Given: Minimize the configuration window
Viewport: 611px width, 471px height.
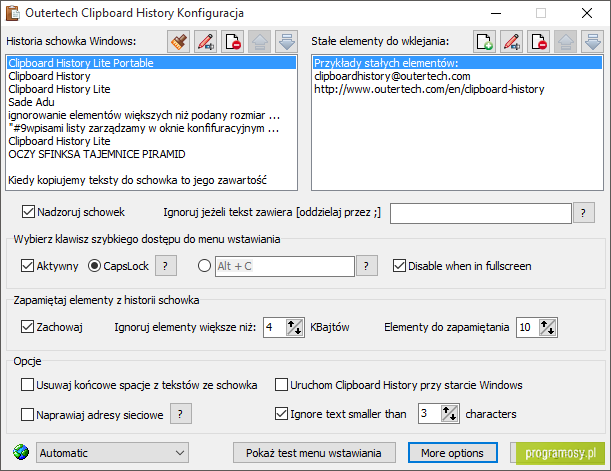Looking at the screenshot, I should [x=496, y=13].
